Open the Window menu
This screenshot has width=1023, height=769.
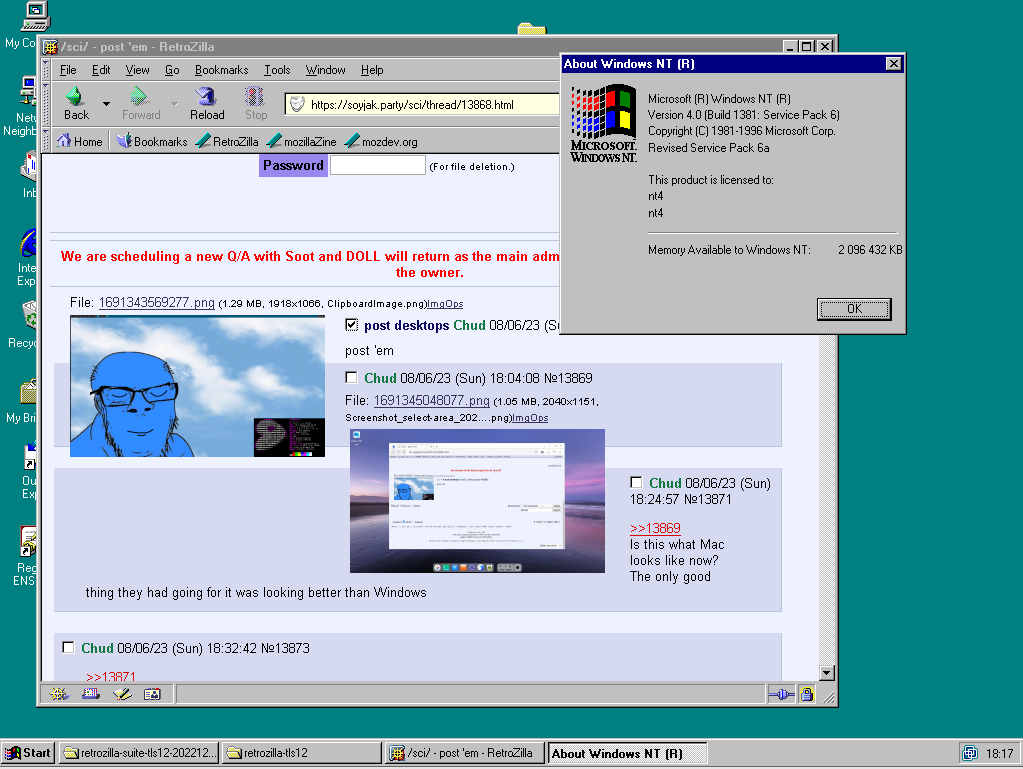point(325,70)
